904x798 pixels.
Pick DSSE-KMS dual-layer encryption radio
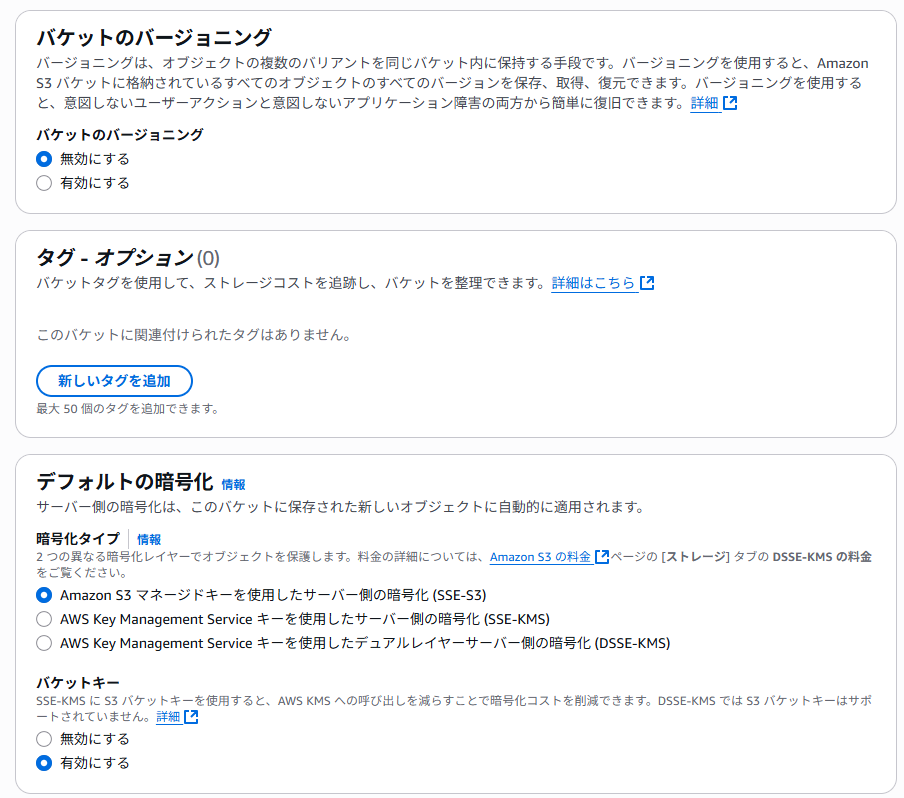pyautogui.click(x=44, y=643)
